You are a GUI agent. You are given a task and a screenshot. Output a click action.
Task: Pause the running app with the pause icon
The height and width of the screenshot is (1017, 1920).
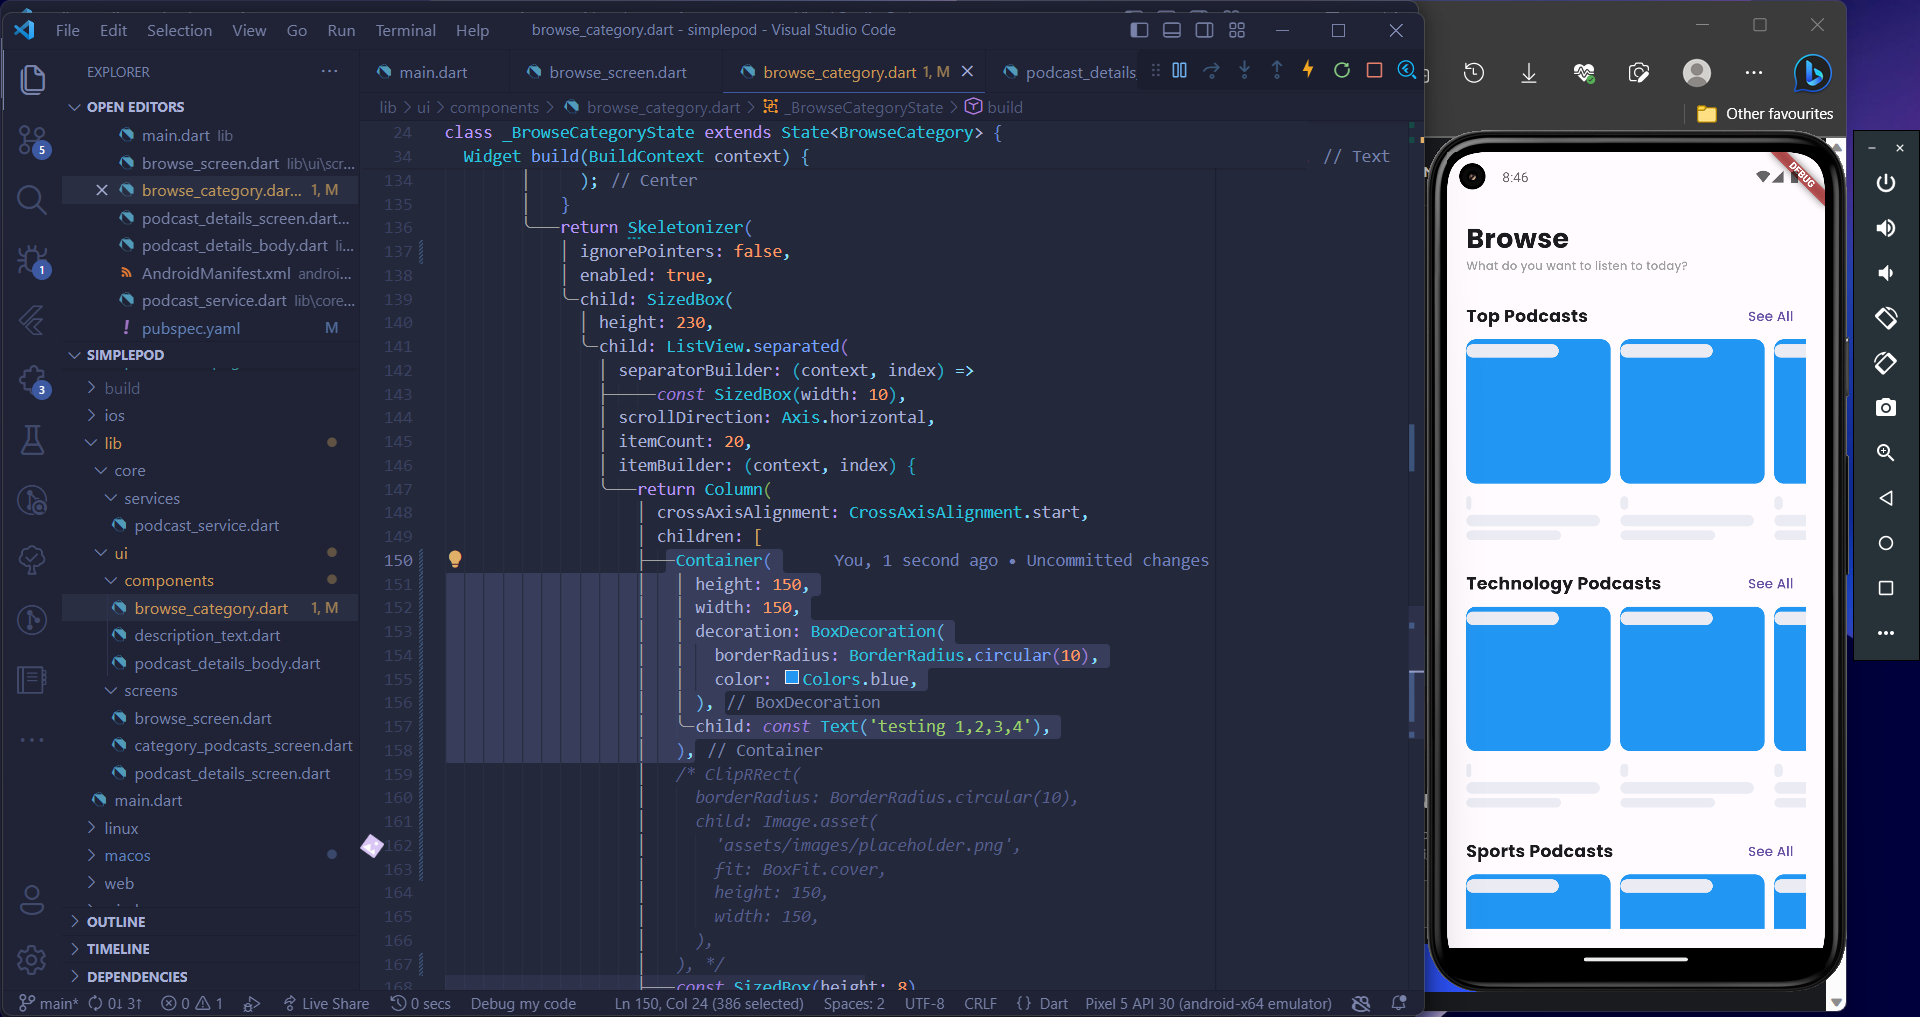coord(1180,71)
